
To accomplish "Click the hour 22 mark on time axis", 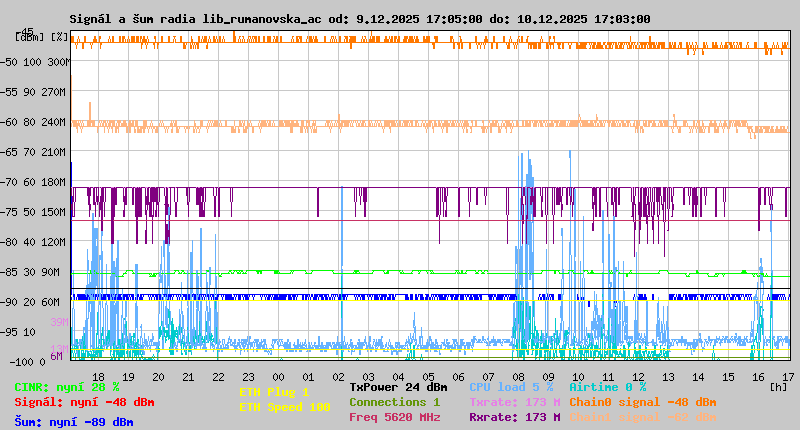I will (x=218, y=377).
